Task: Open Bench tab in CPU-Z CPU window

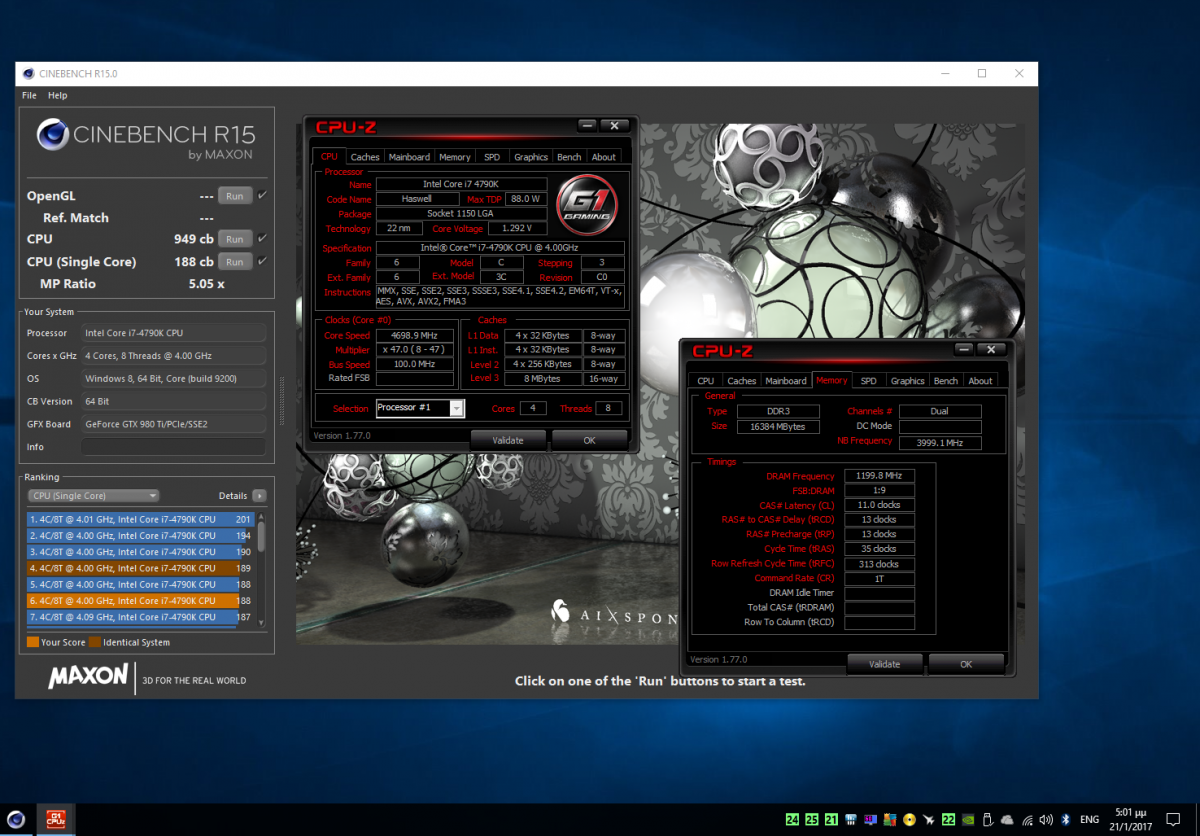Action: click(x=569, y=157)
